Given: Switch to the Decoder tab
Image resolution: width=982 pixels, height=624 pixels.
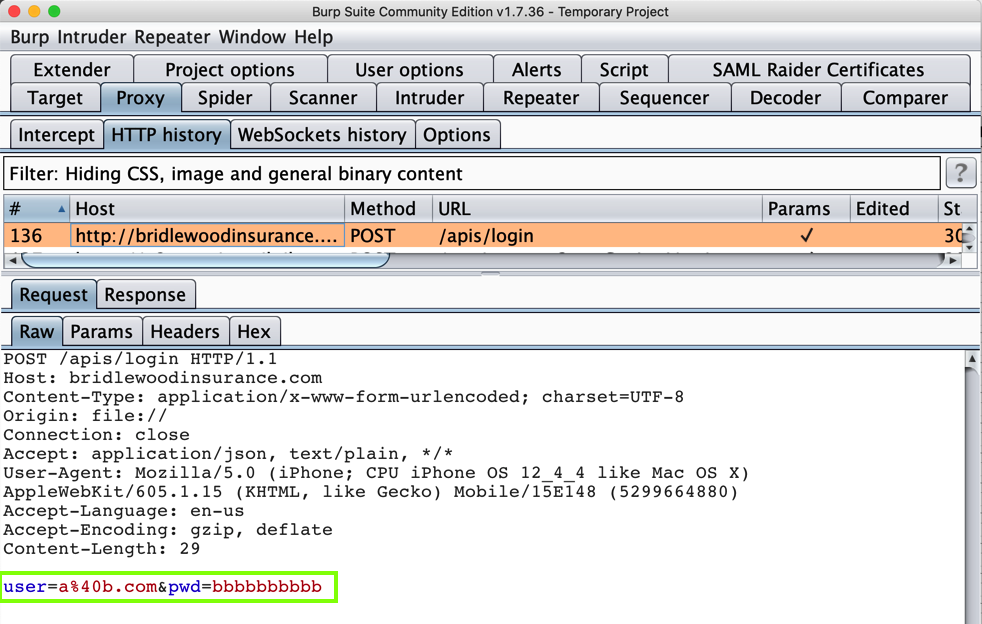Looking at the screenshot, I should click(785, 98).
